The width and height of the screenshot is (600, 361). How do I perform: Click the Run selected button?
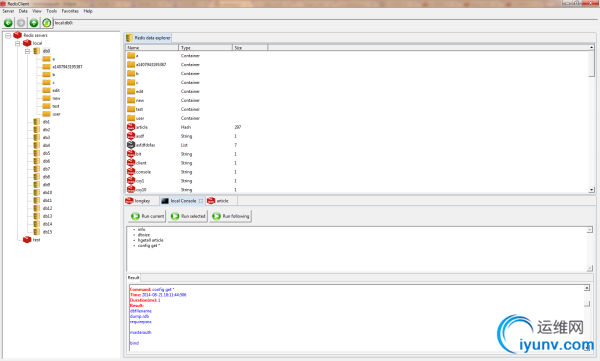(188, 216)
